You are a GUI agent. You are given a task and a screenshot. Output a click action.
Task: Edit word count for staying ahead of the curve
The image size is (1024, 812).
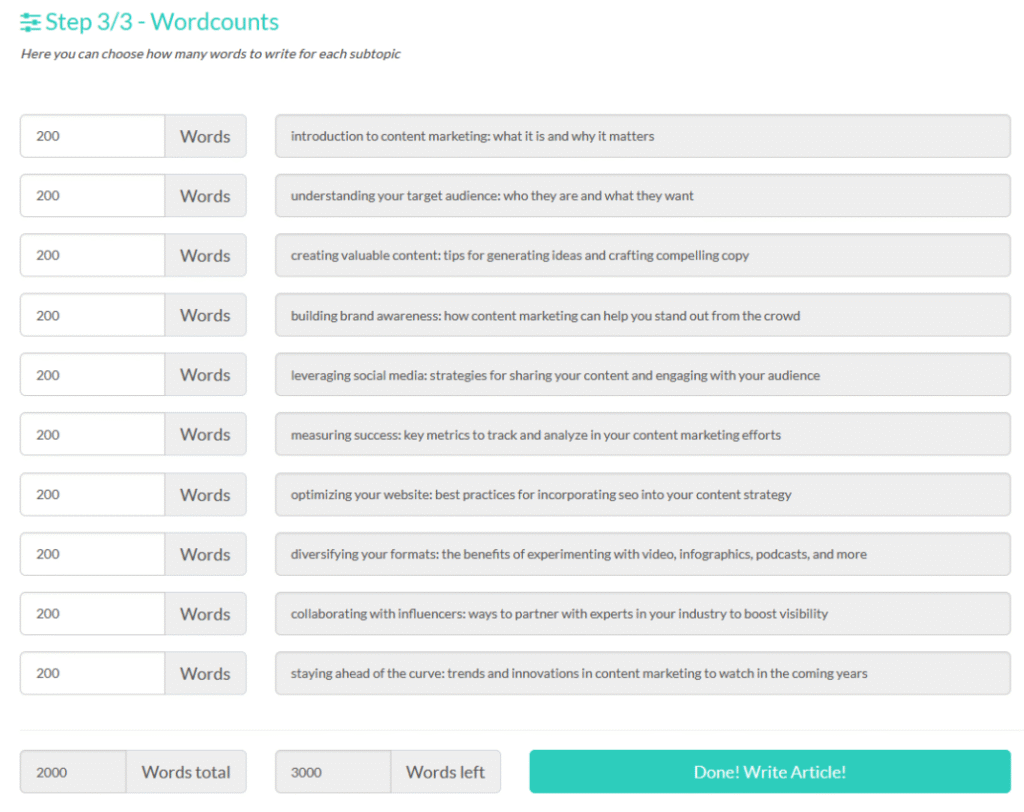click(92, 673)
